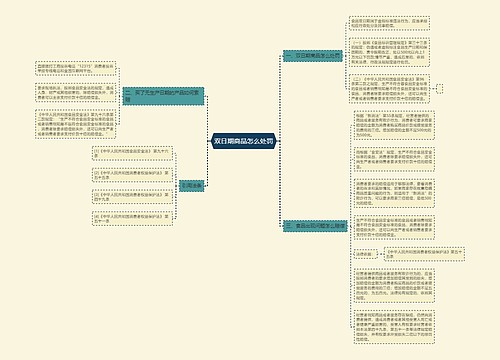Select the node 《消费者权益保护法》第五十五条 beside 法律依据
Viewport: 500px width, 360px height.
pos(424,254)
